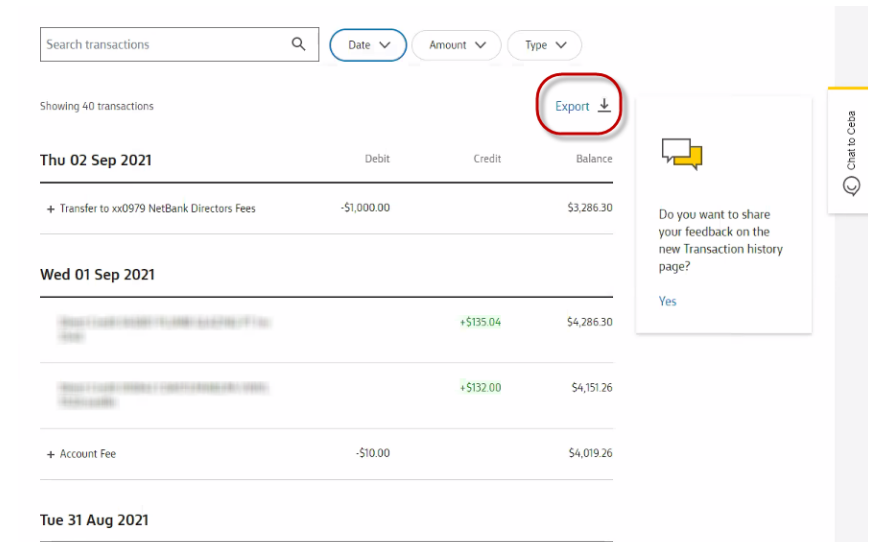
Task: Expand the Account Fee transaction details
Action: pyautogui.click(x=50, y=454)
